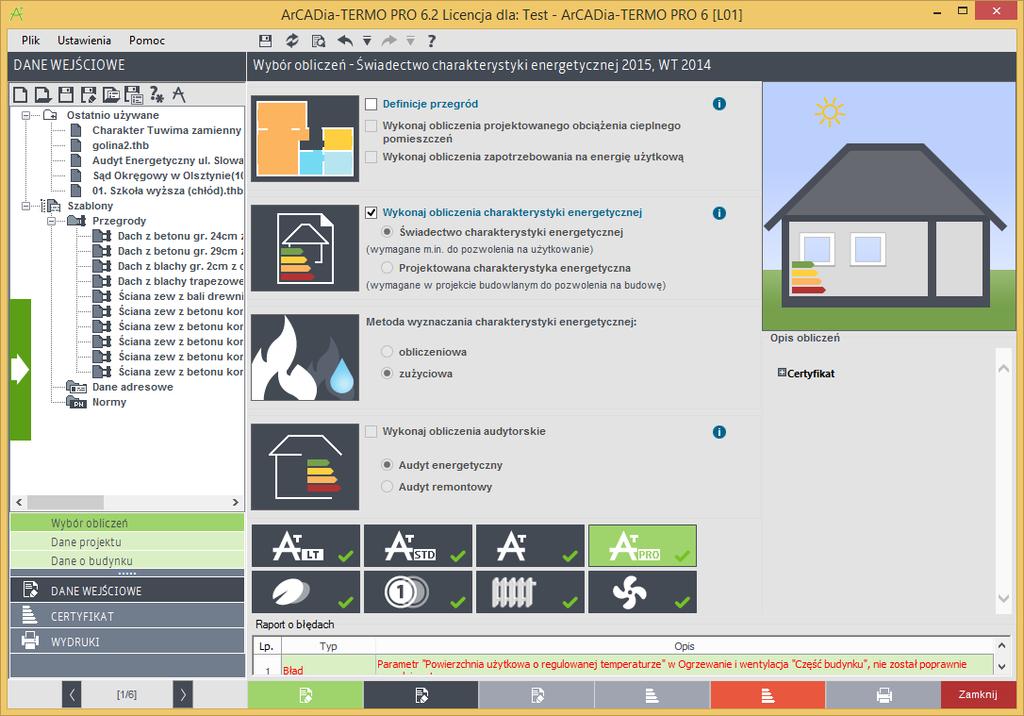Open the Pomoc menu
The width and height of the screenshot is (1024, 716).
click(147, 41)
